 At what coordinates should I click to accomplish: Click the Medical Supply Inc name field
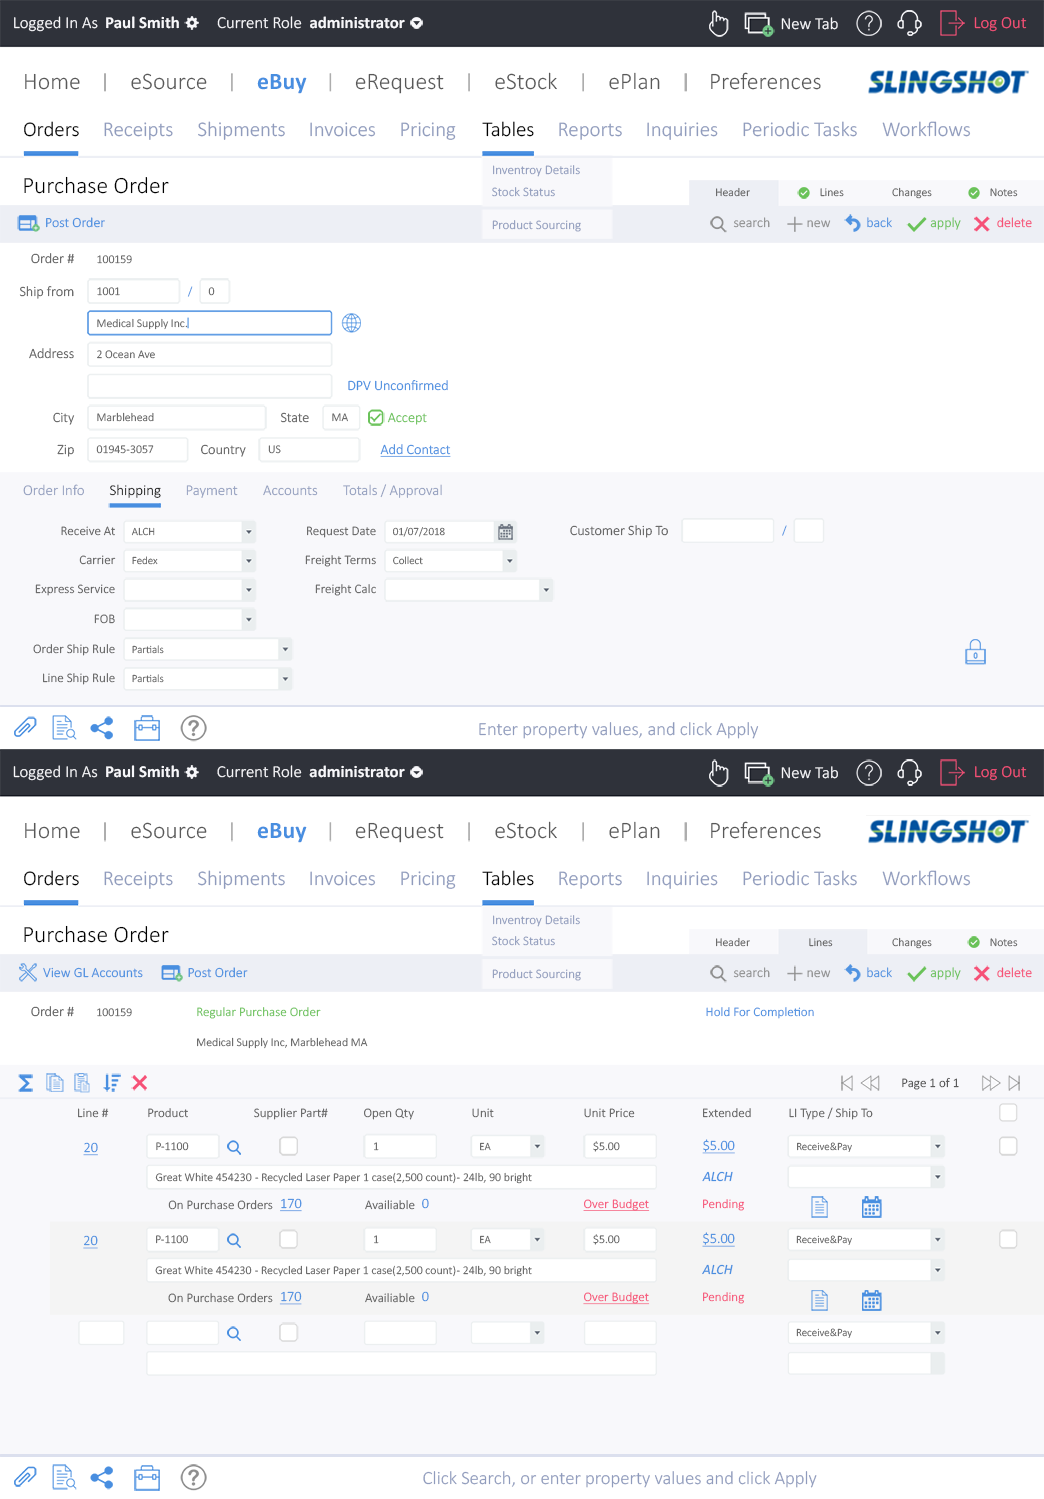coord(210,323)
